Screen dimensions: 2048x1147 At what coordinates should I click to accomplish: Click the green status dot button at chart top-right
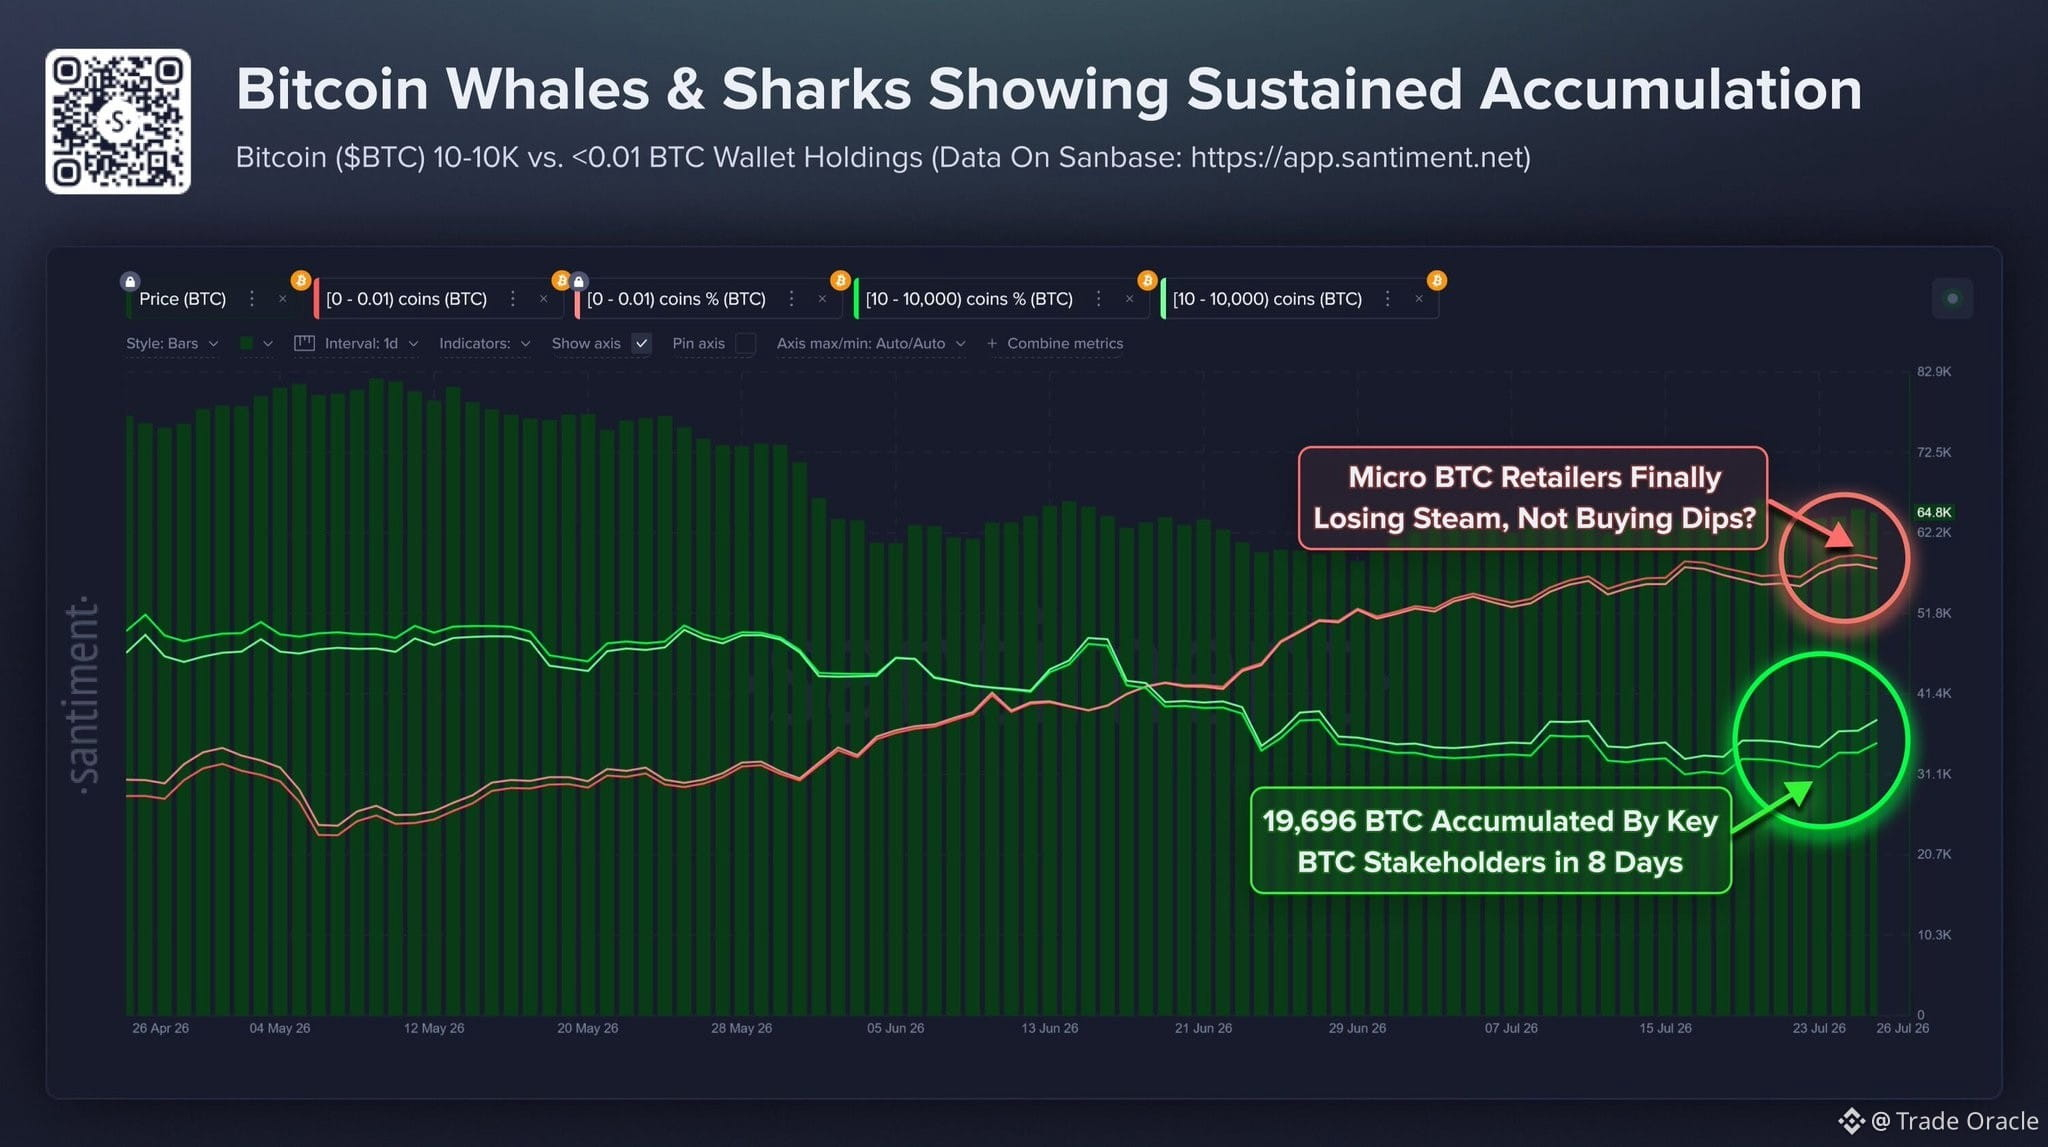1952,298
